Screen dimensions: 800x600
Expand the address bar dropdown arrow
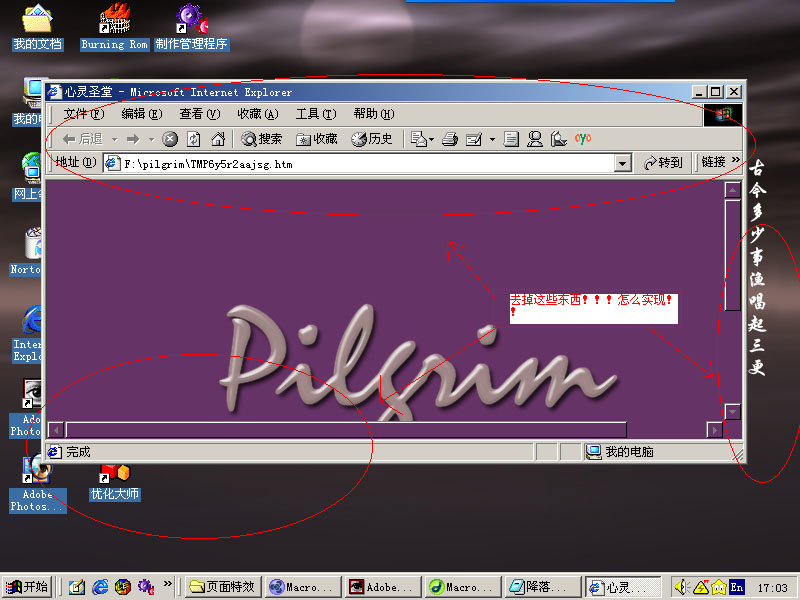[623, 163]
